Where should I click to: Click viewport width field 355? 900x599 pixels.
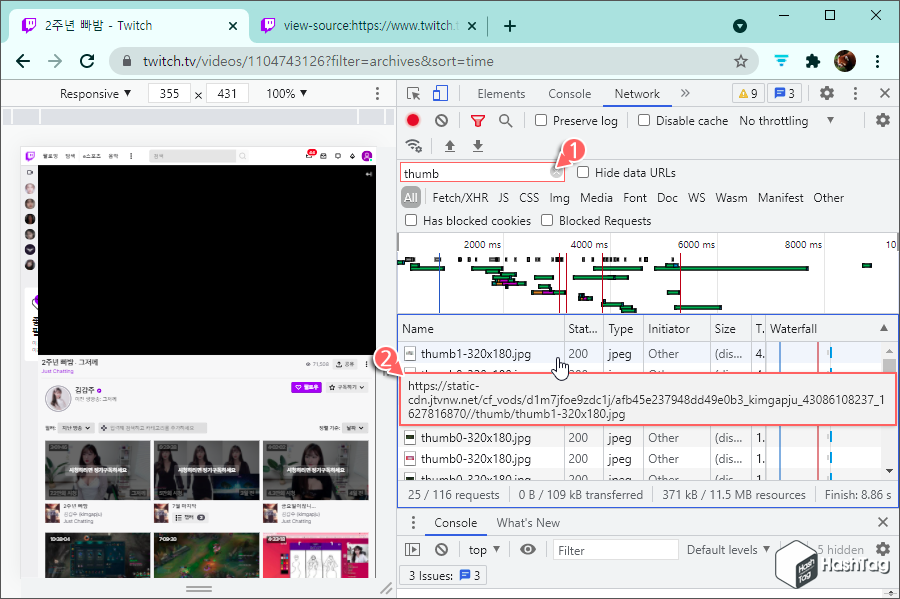169,94
